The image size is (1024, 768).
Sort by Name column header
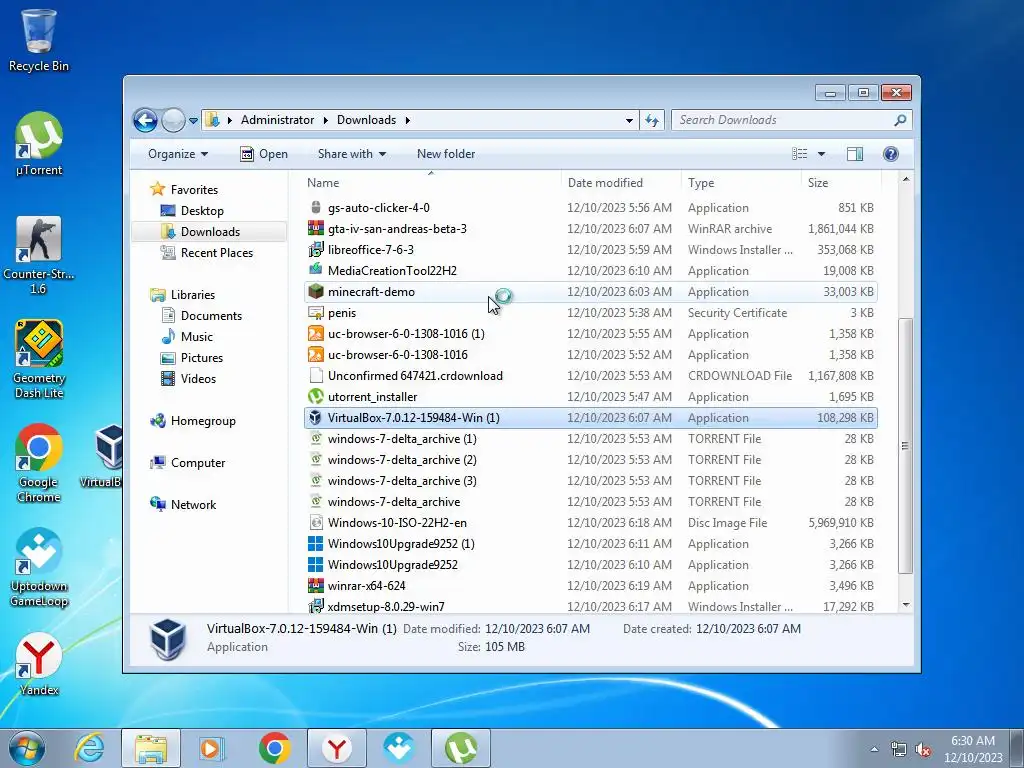[x=431, y=183]
